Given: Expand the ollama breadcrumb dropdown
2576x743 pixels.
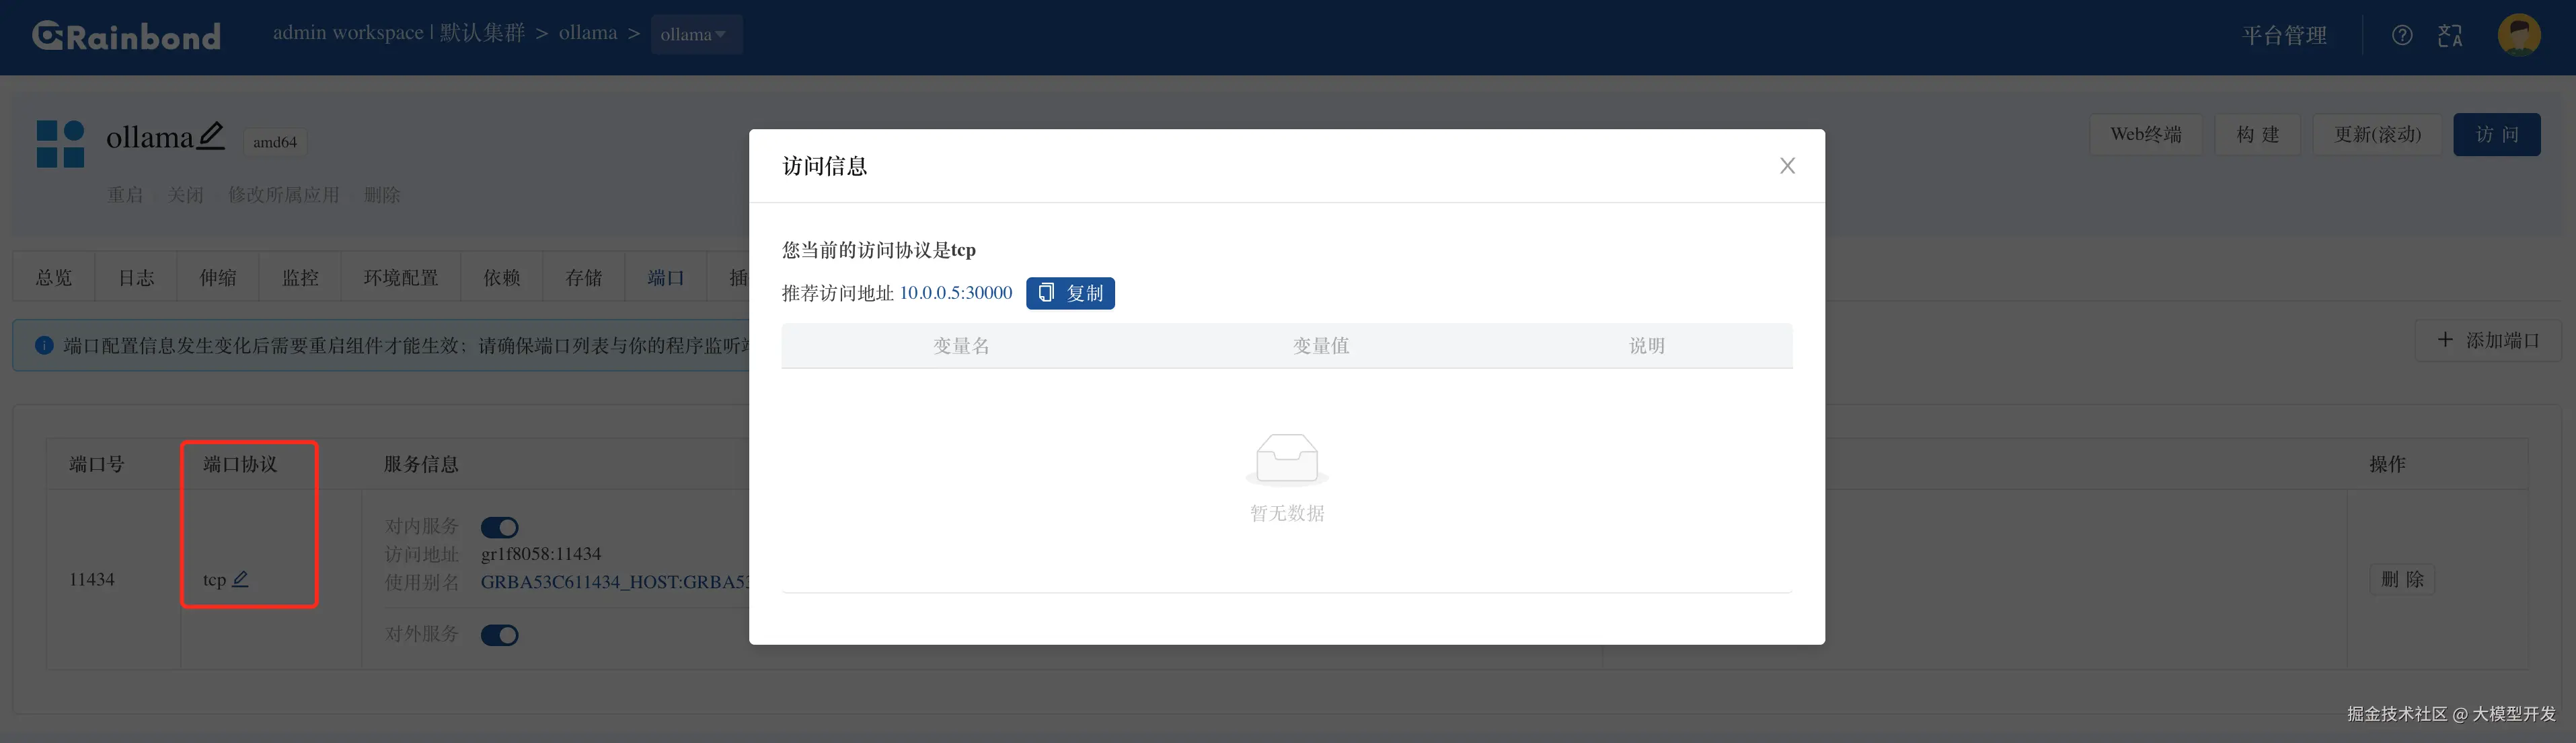Looking at the screenshot, I should coord(696,34).
